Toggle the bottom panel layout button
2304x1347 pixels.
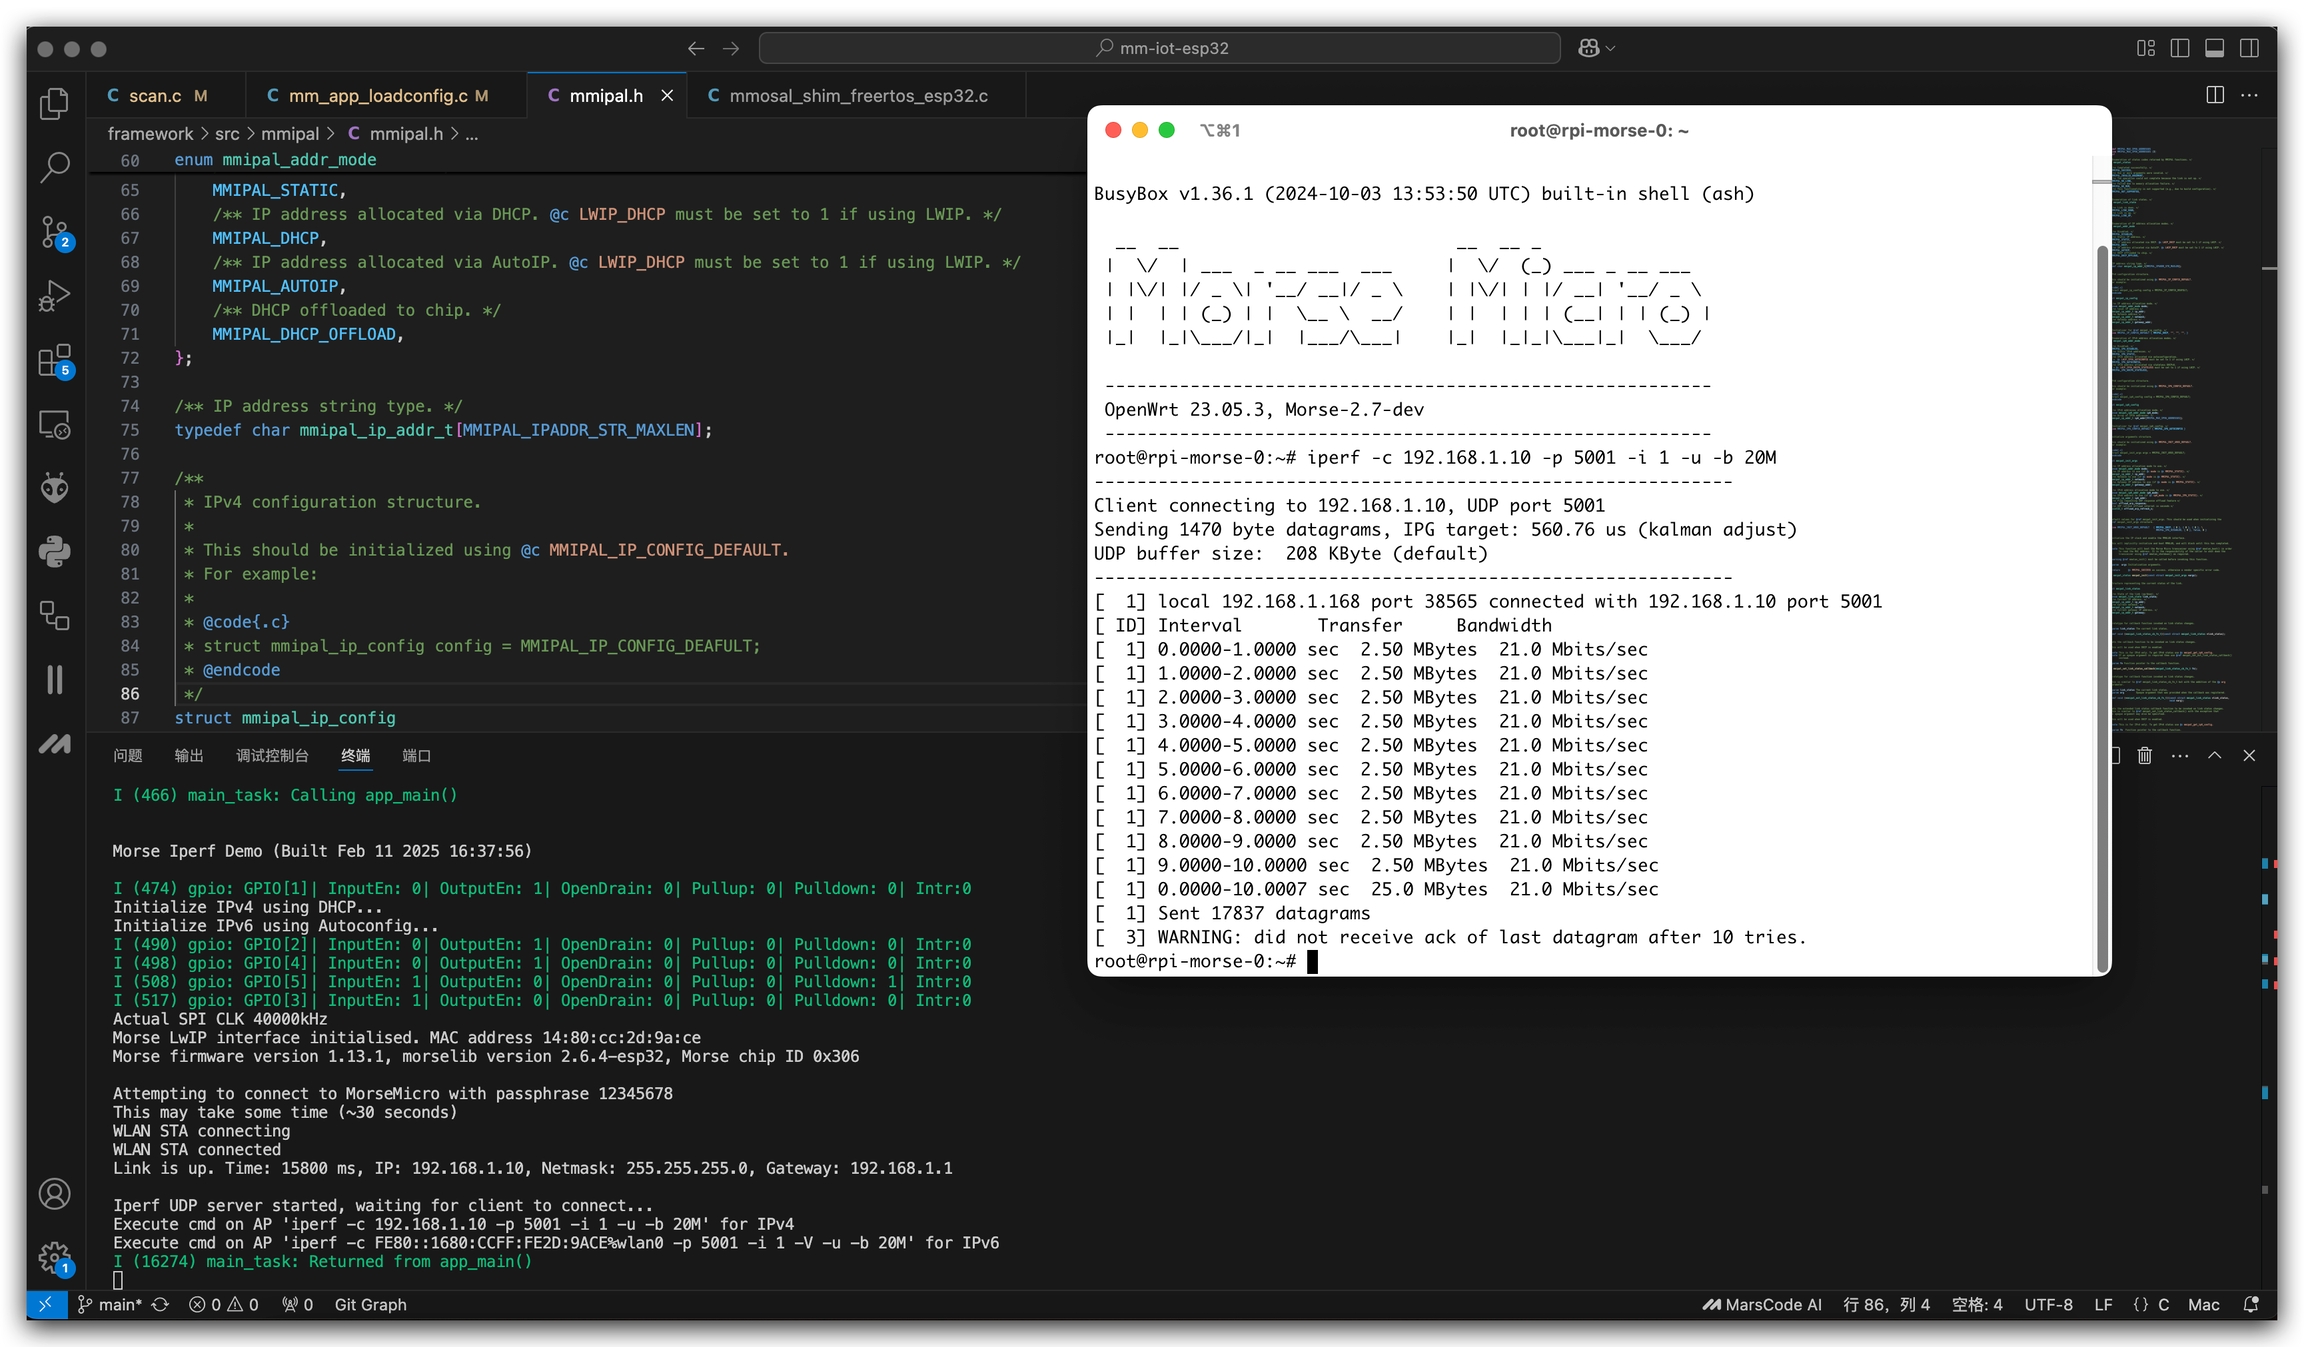[2214, 48]
